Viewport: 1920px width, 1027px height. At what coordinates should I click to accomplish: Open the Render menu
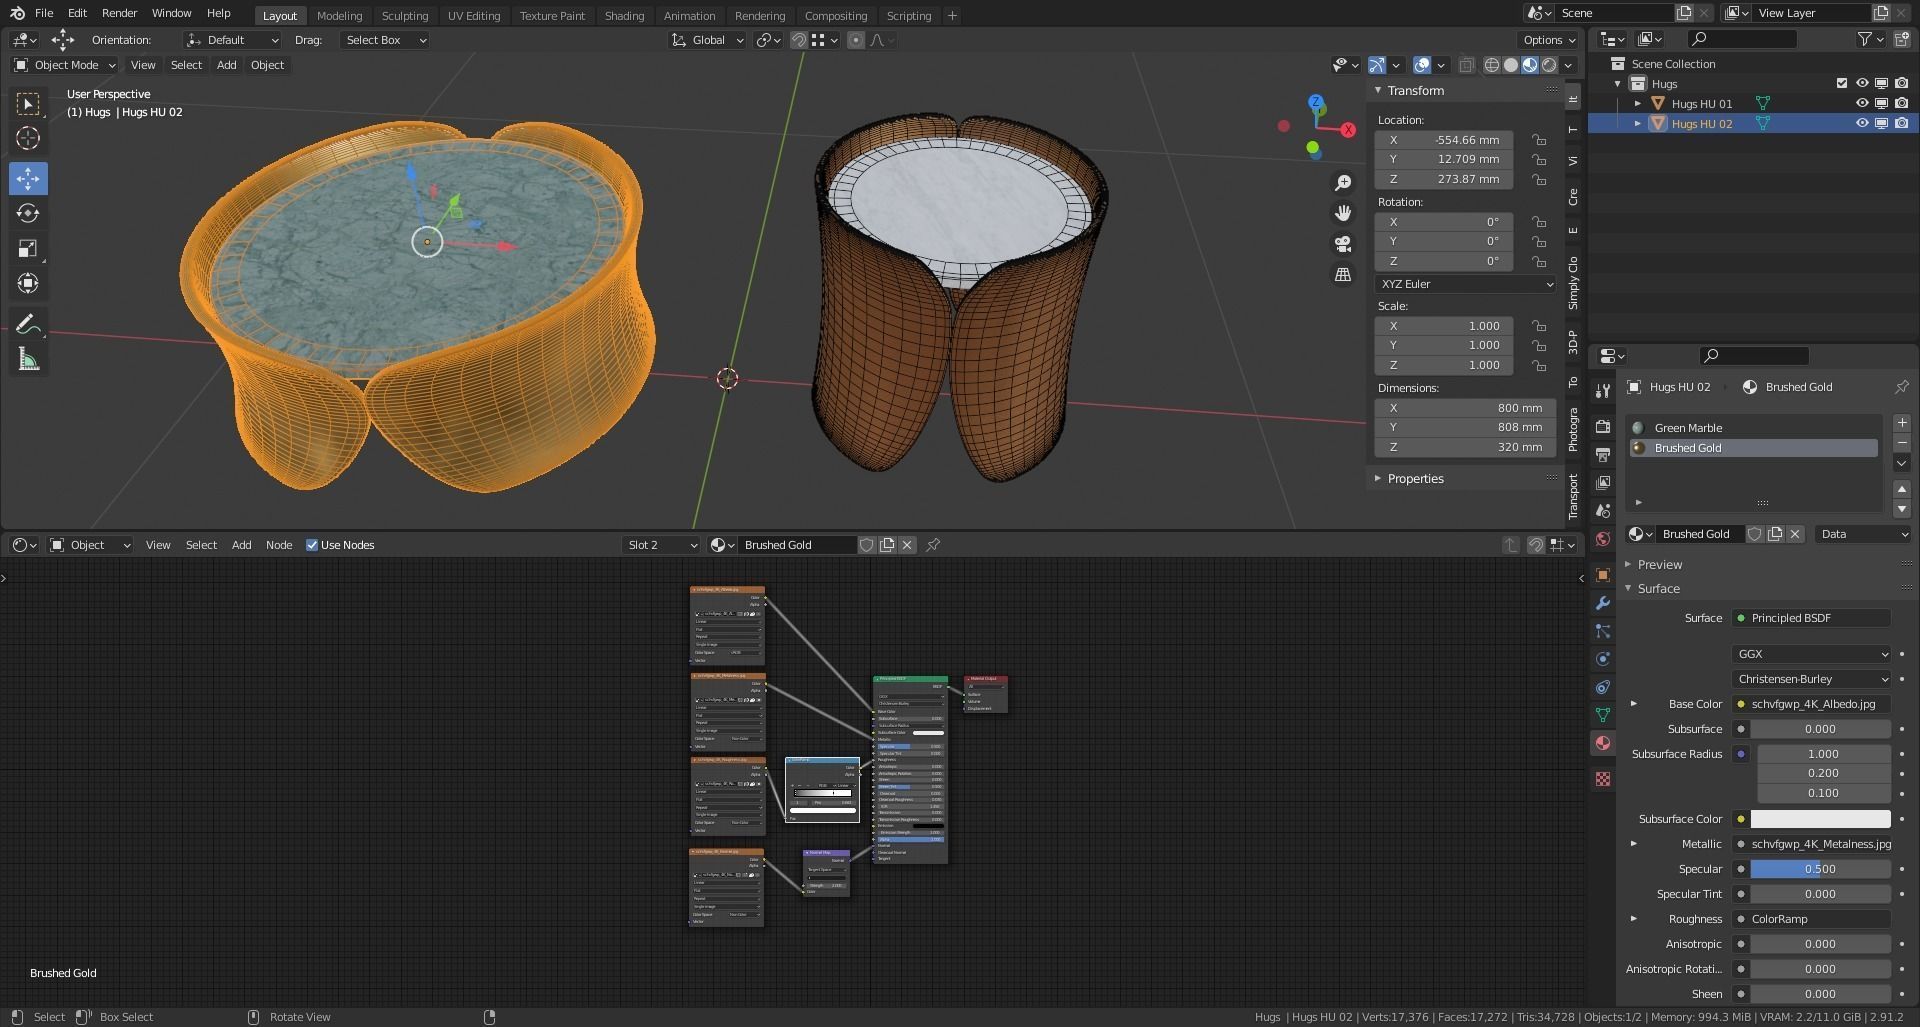click(x=119, y=13)
